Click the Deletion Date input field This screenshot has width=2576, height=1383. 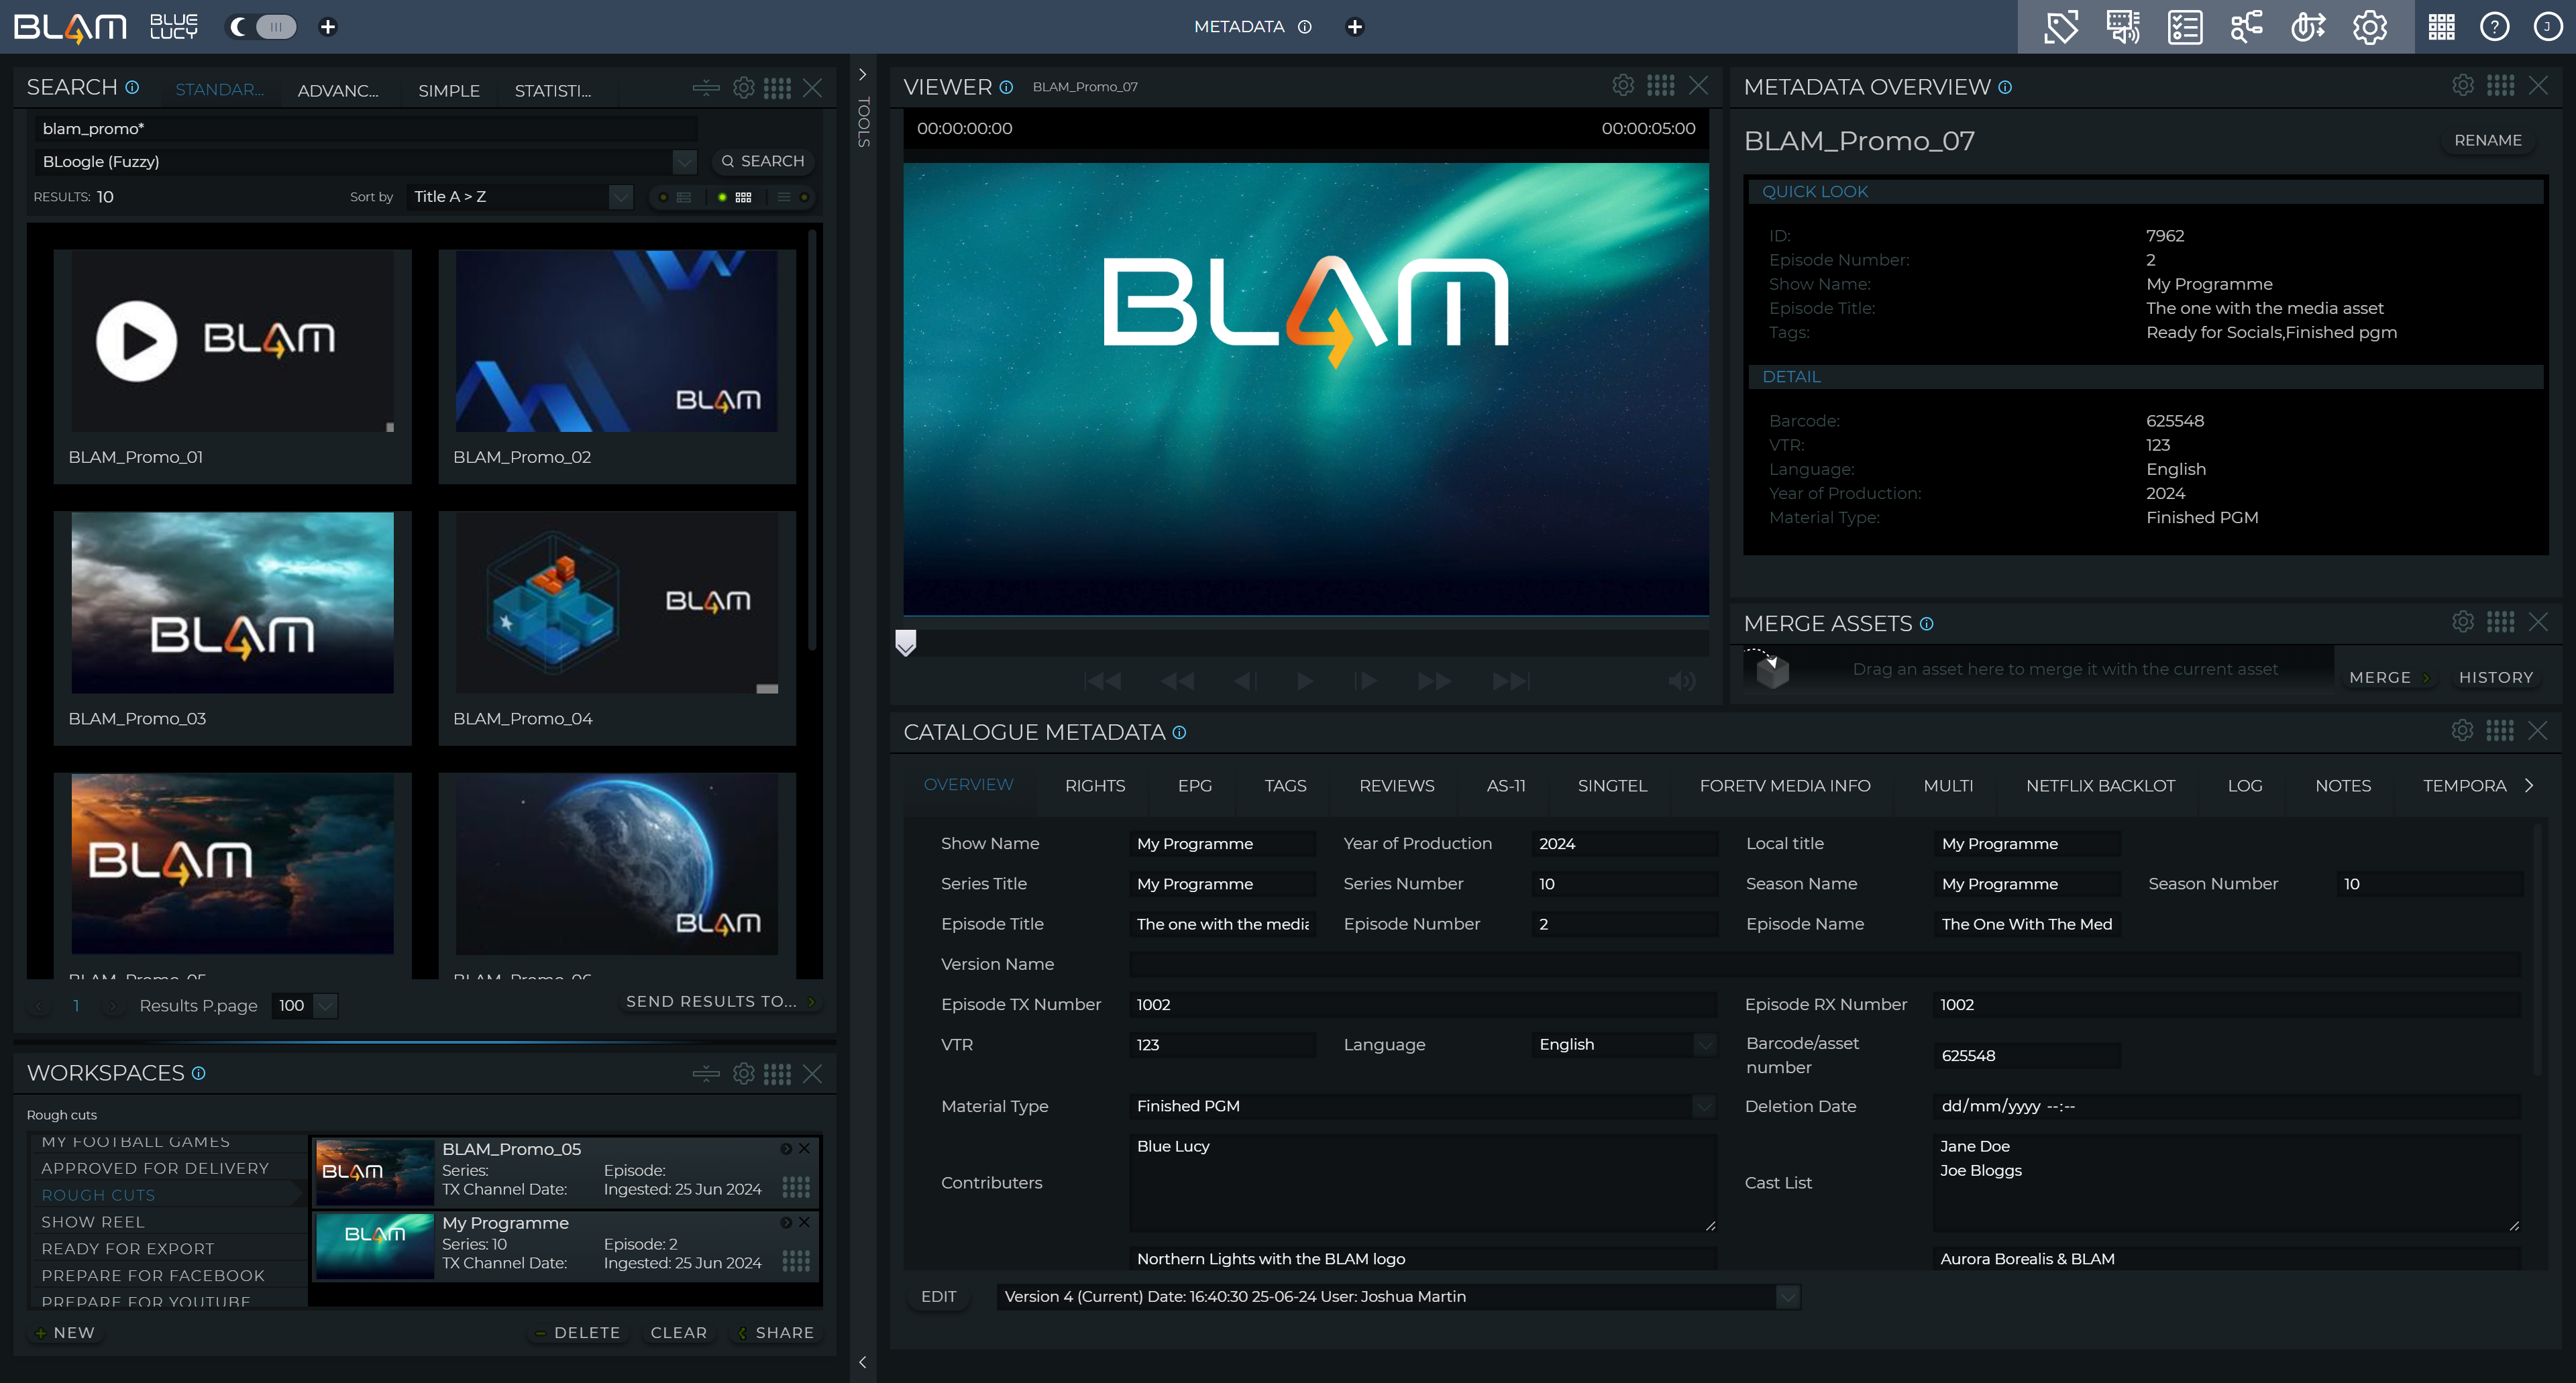point(2226,1106)
